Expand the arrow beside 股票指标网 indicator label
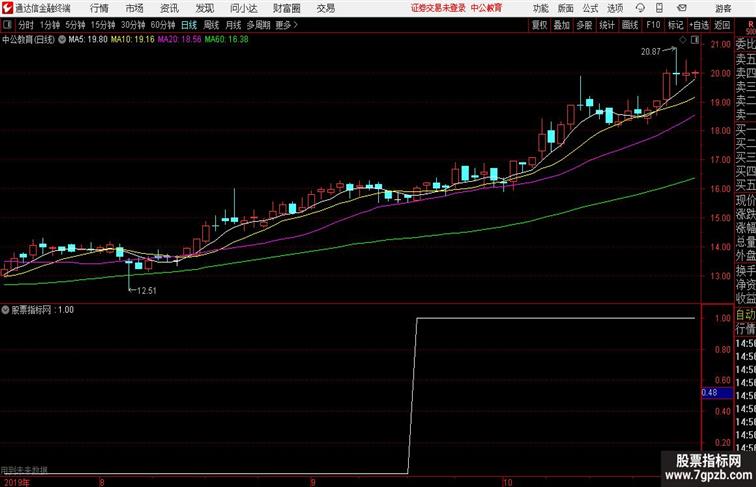 [5, 310]
